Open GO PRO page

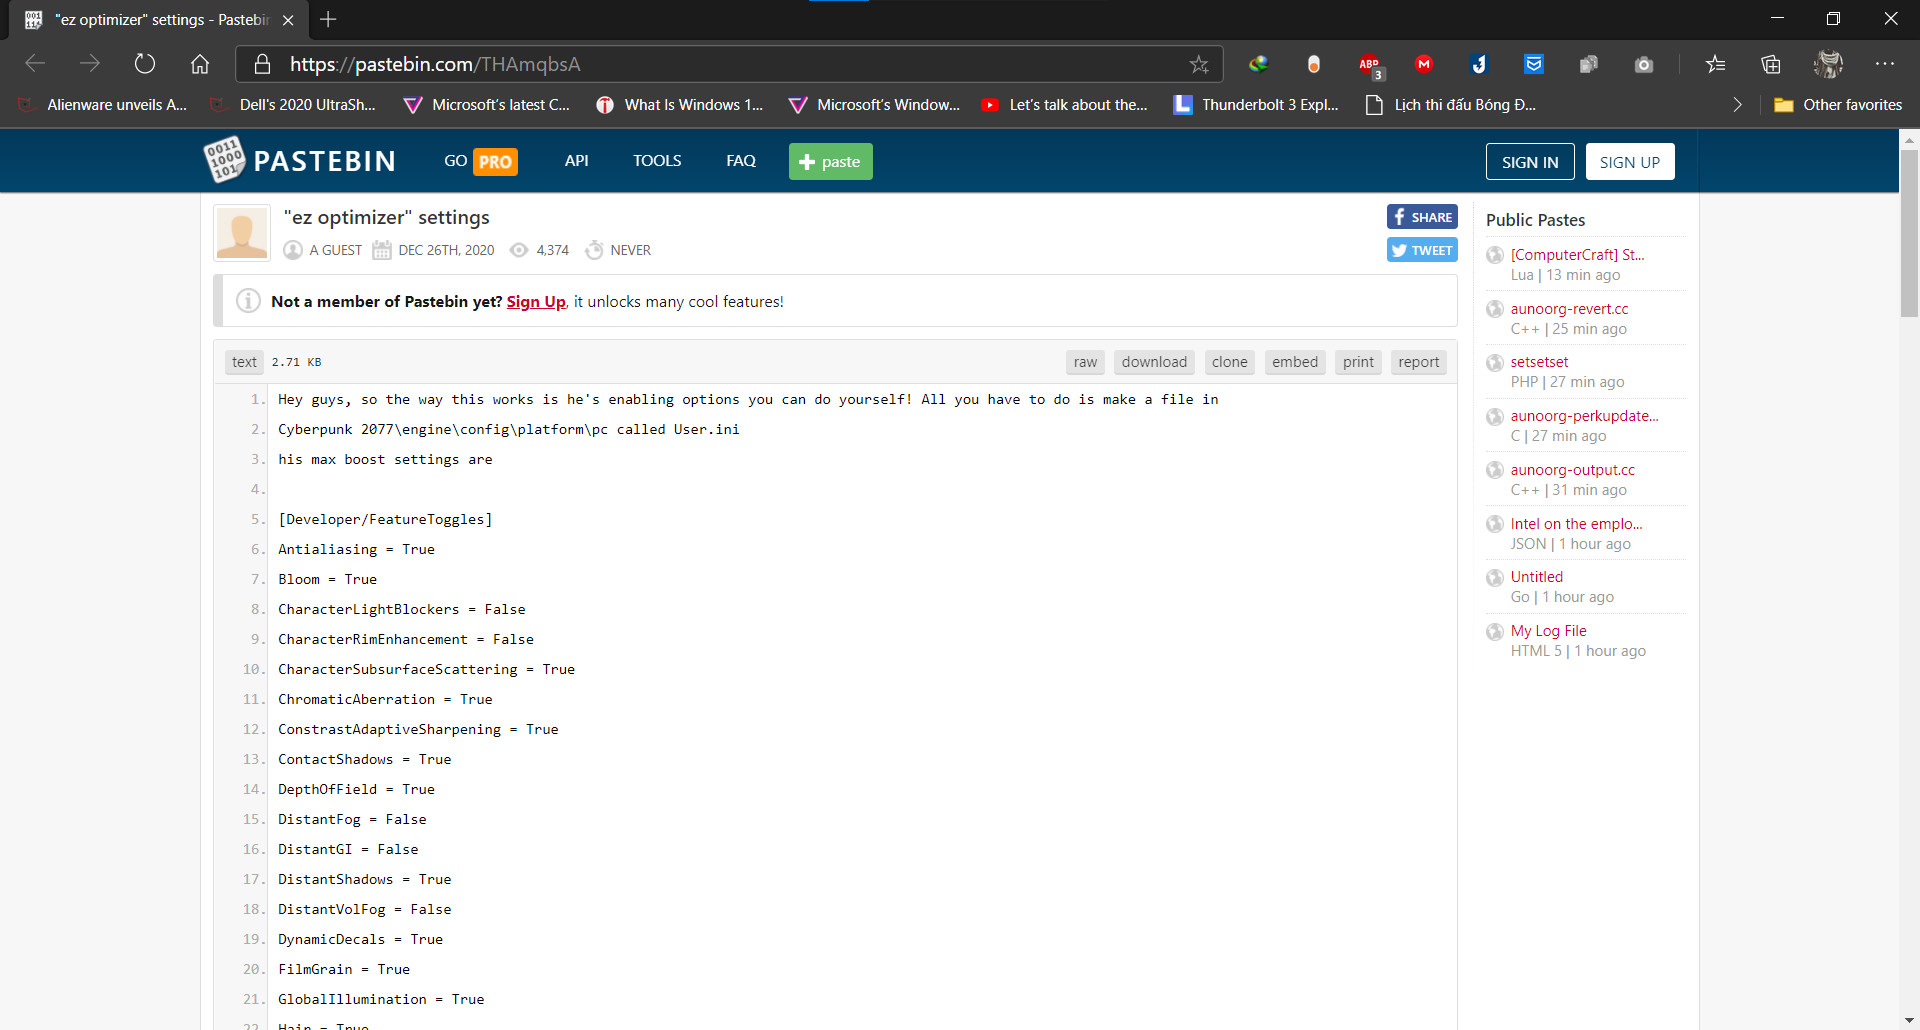481,161
